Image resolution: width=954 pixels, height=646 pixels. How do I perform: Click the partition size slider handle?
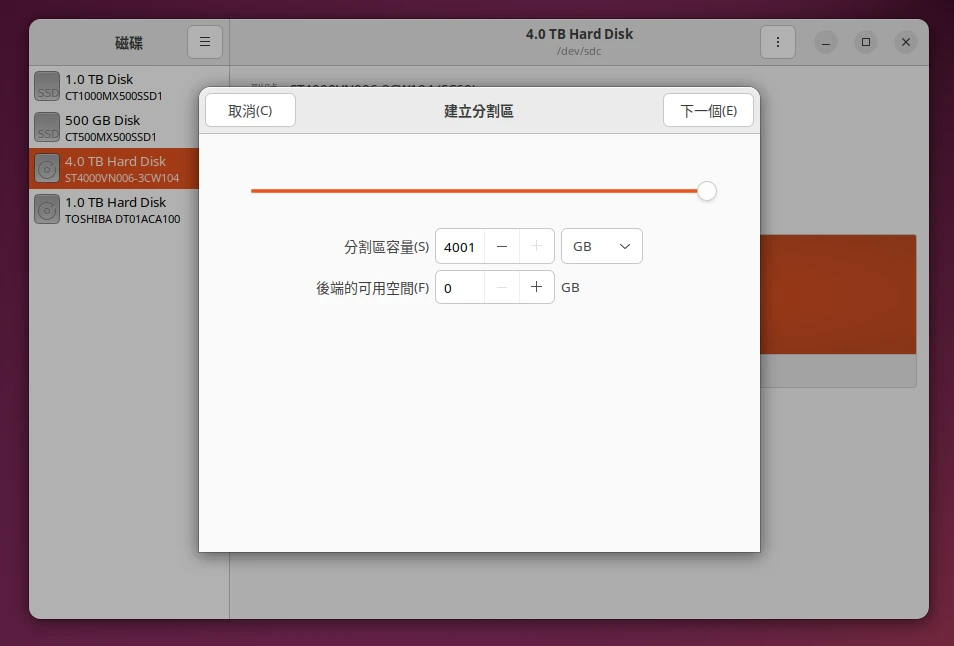pyautogui.click(x=707, y=191)
